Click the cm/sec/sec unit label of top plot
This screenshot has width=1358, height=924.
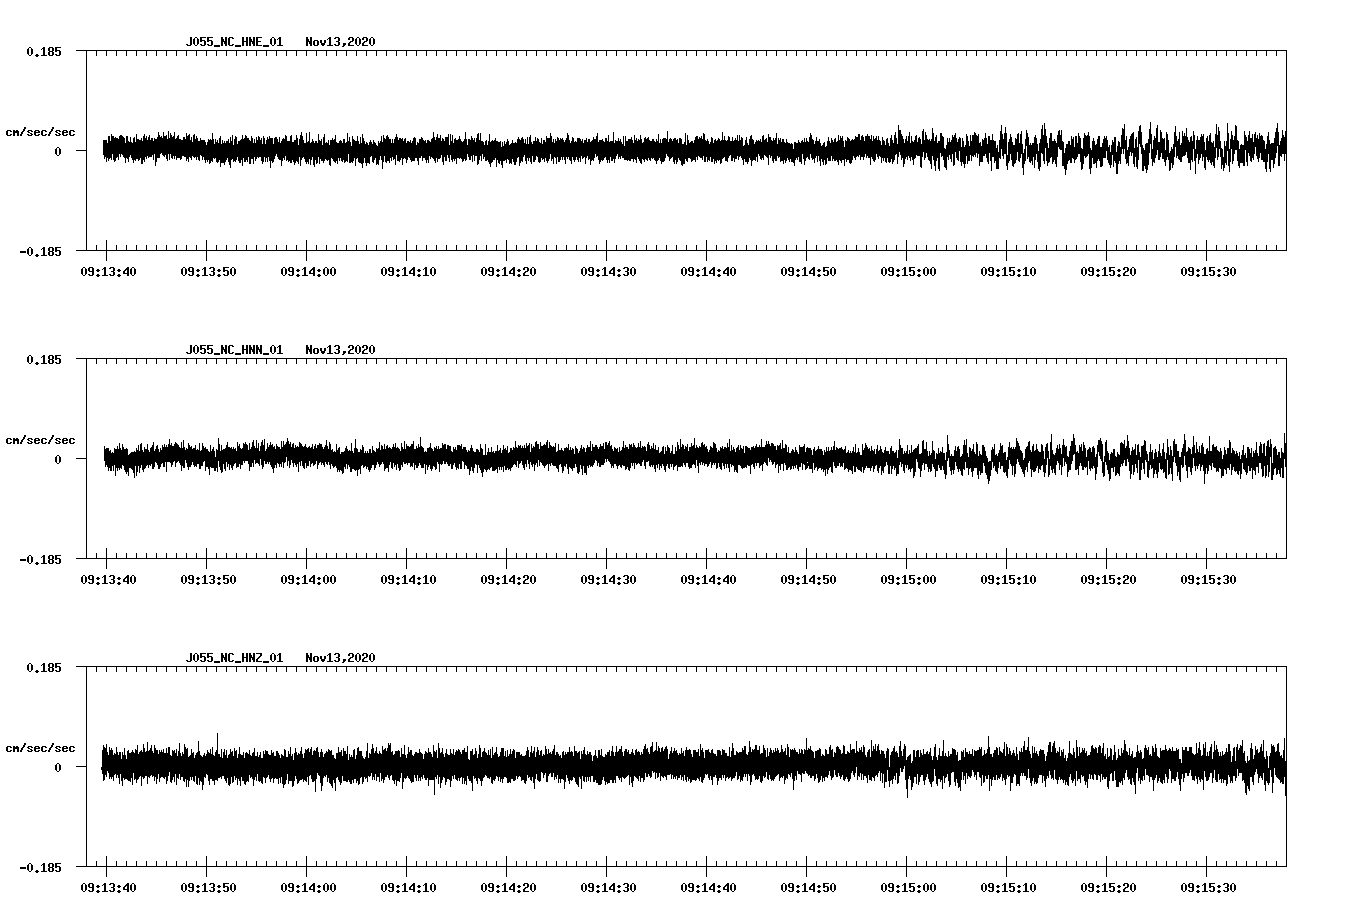[x=41, y=131]
